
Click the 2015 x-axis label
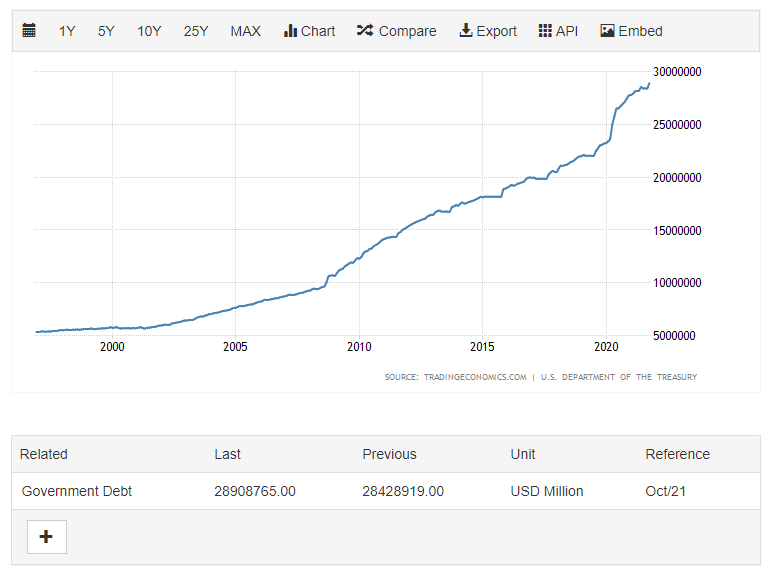(482, 347)
